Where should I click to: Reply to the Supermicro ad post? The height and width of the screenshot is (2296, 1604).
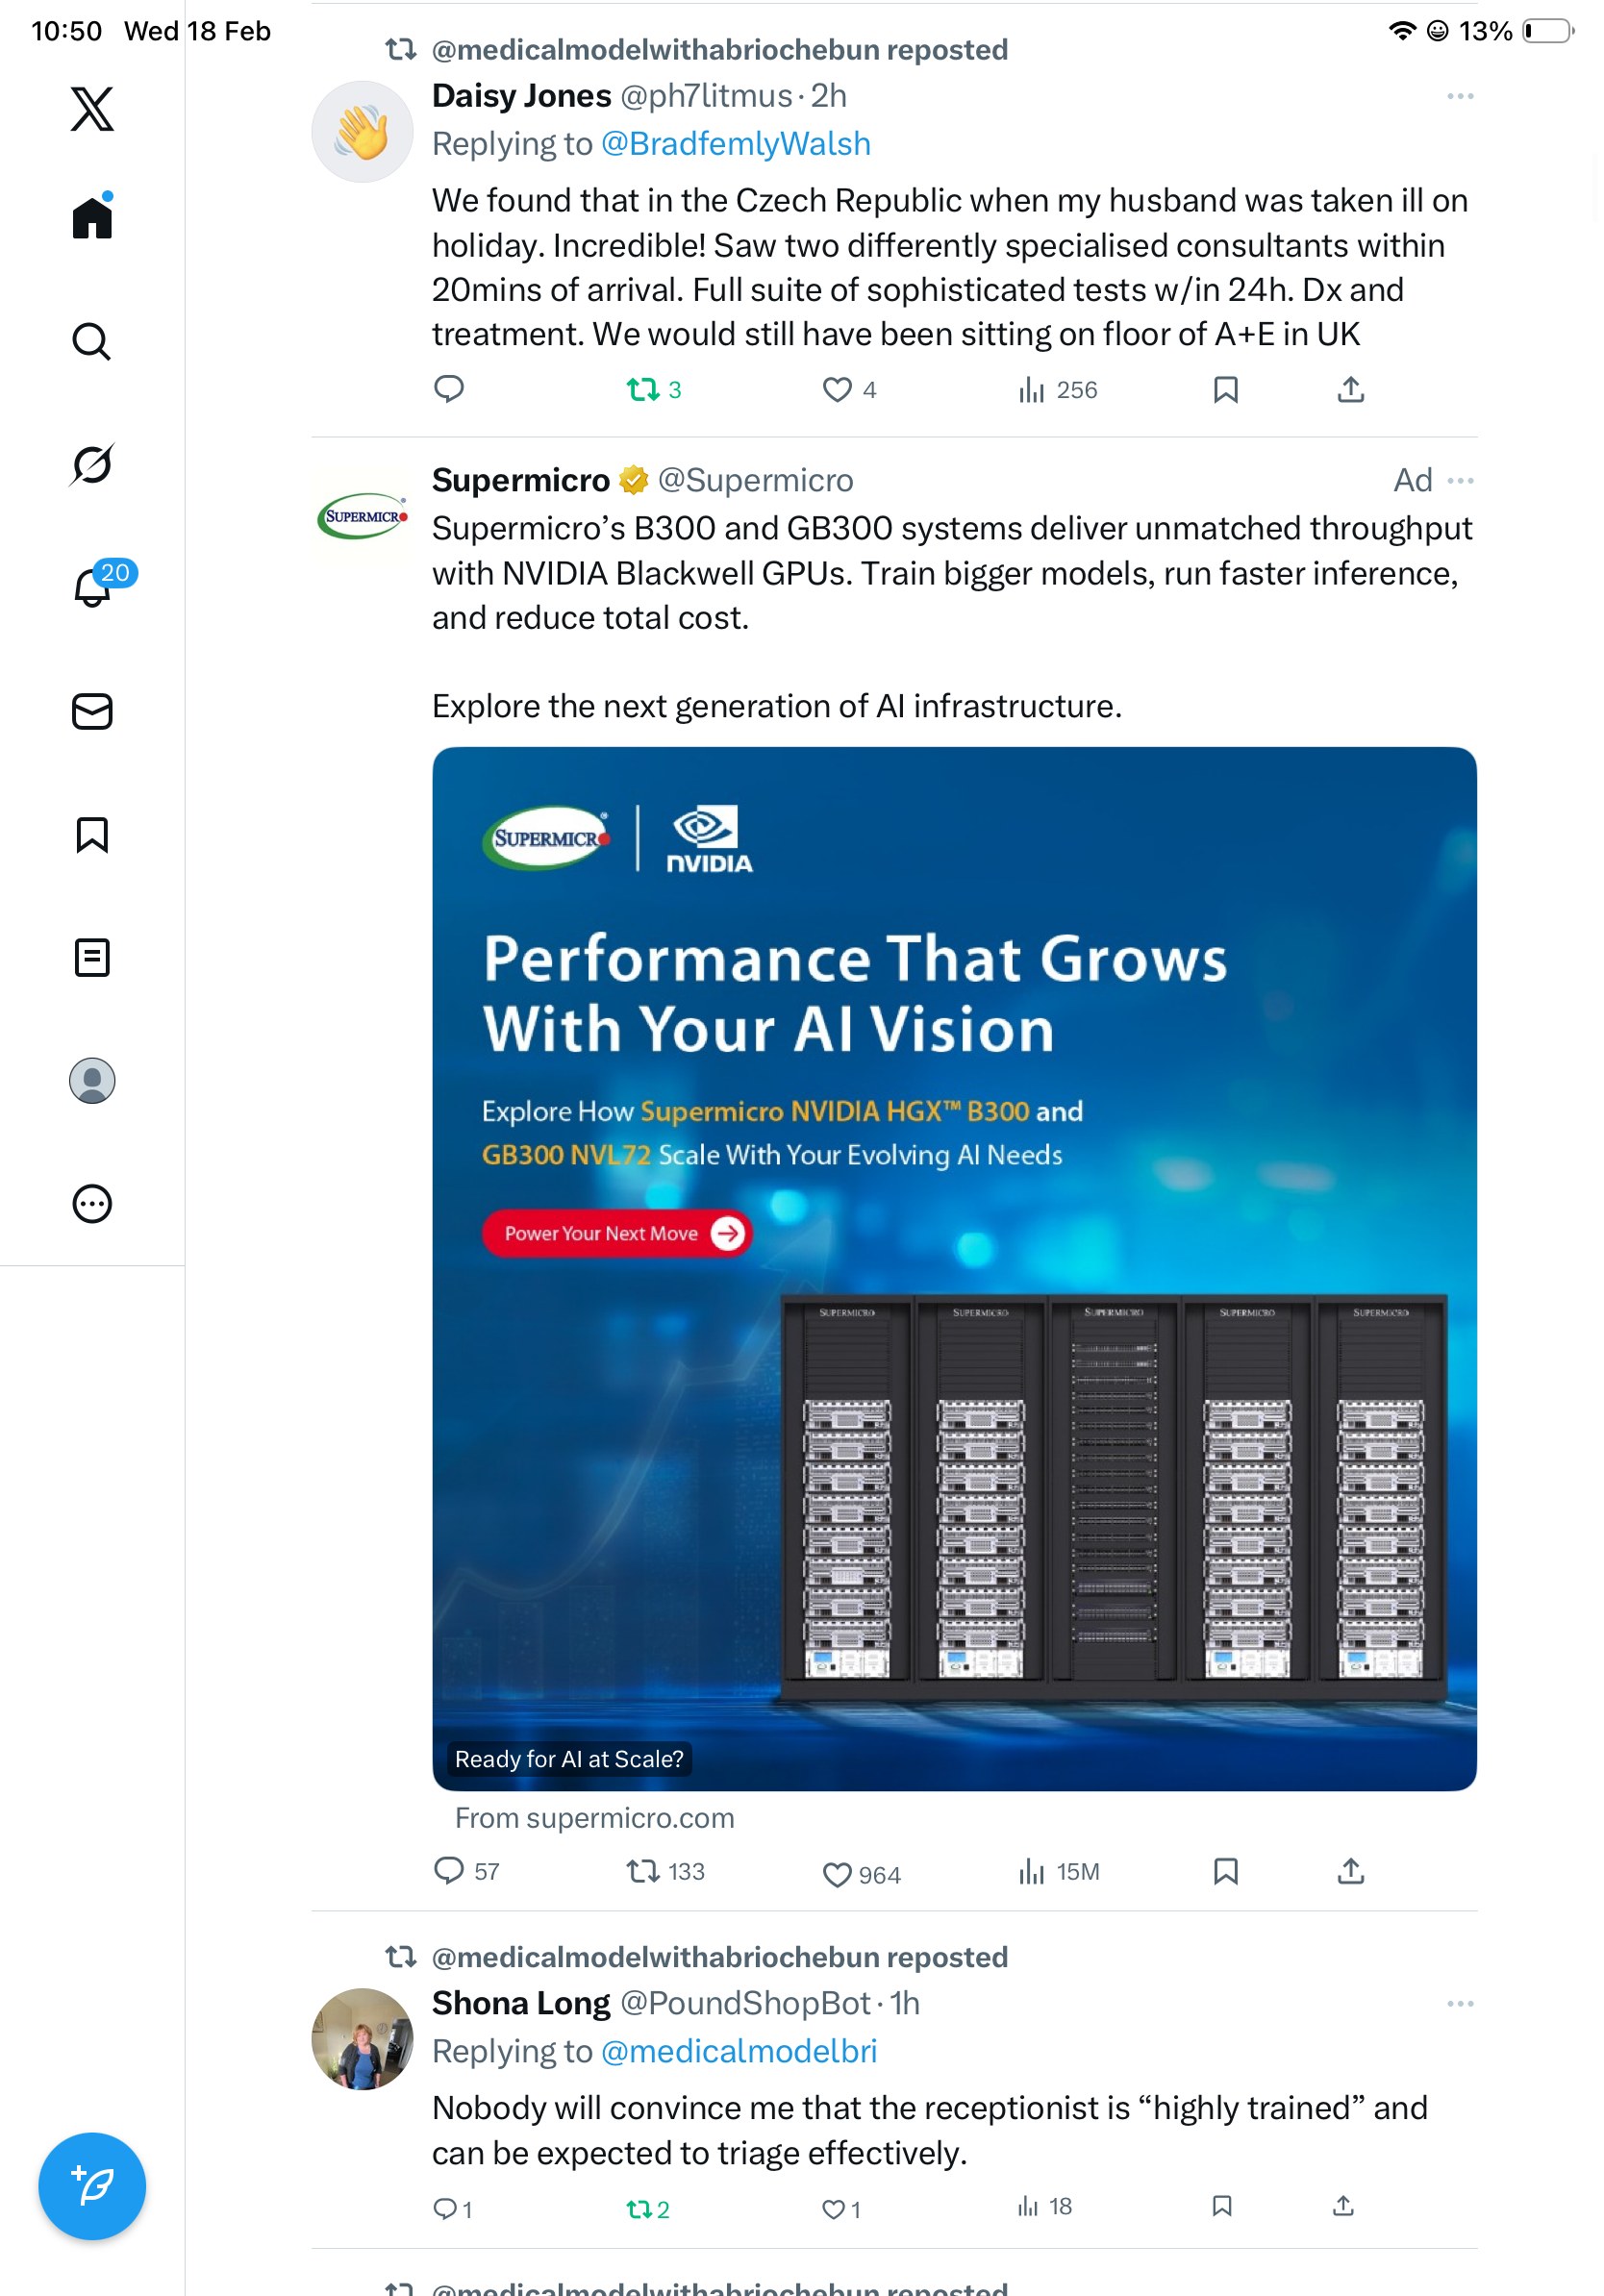[x=449, y=1870]
